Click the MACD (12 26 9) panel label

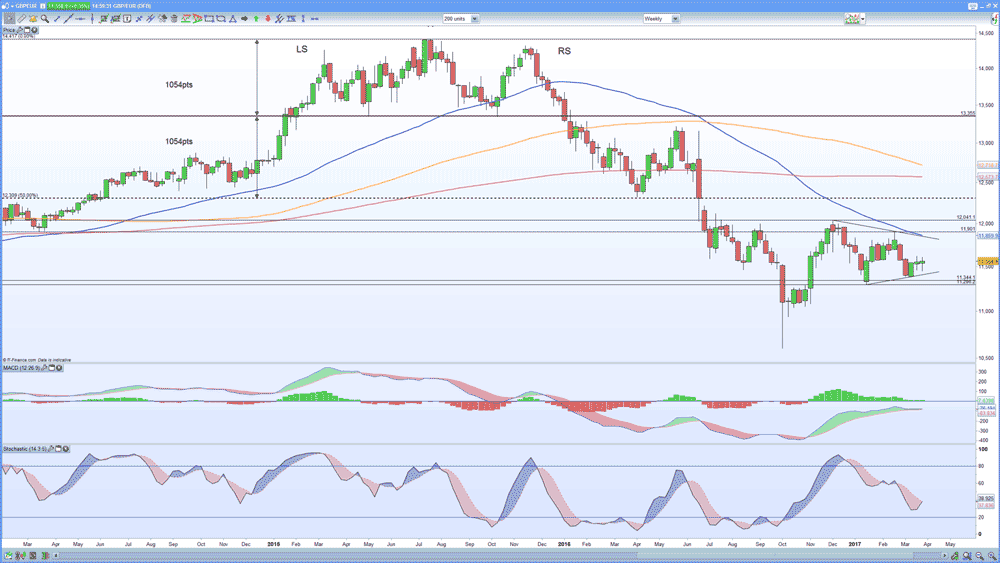[x=22, y=368]
